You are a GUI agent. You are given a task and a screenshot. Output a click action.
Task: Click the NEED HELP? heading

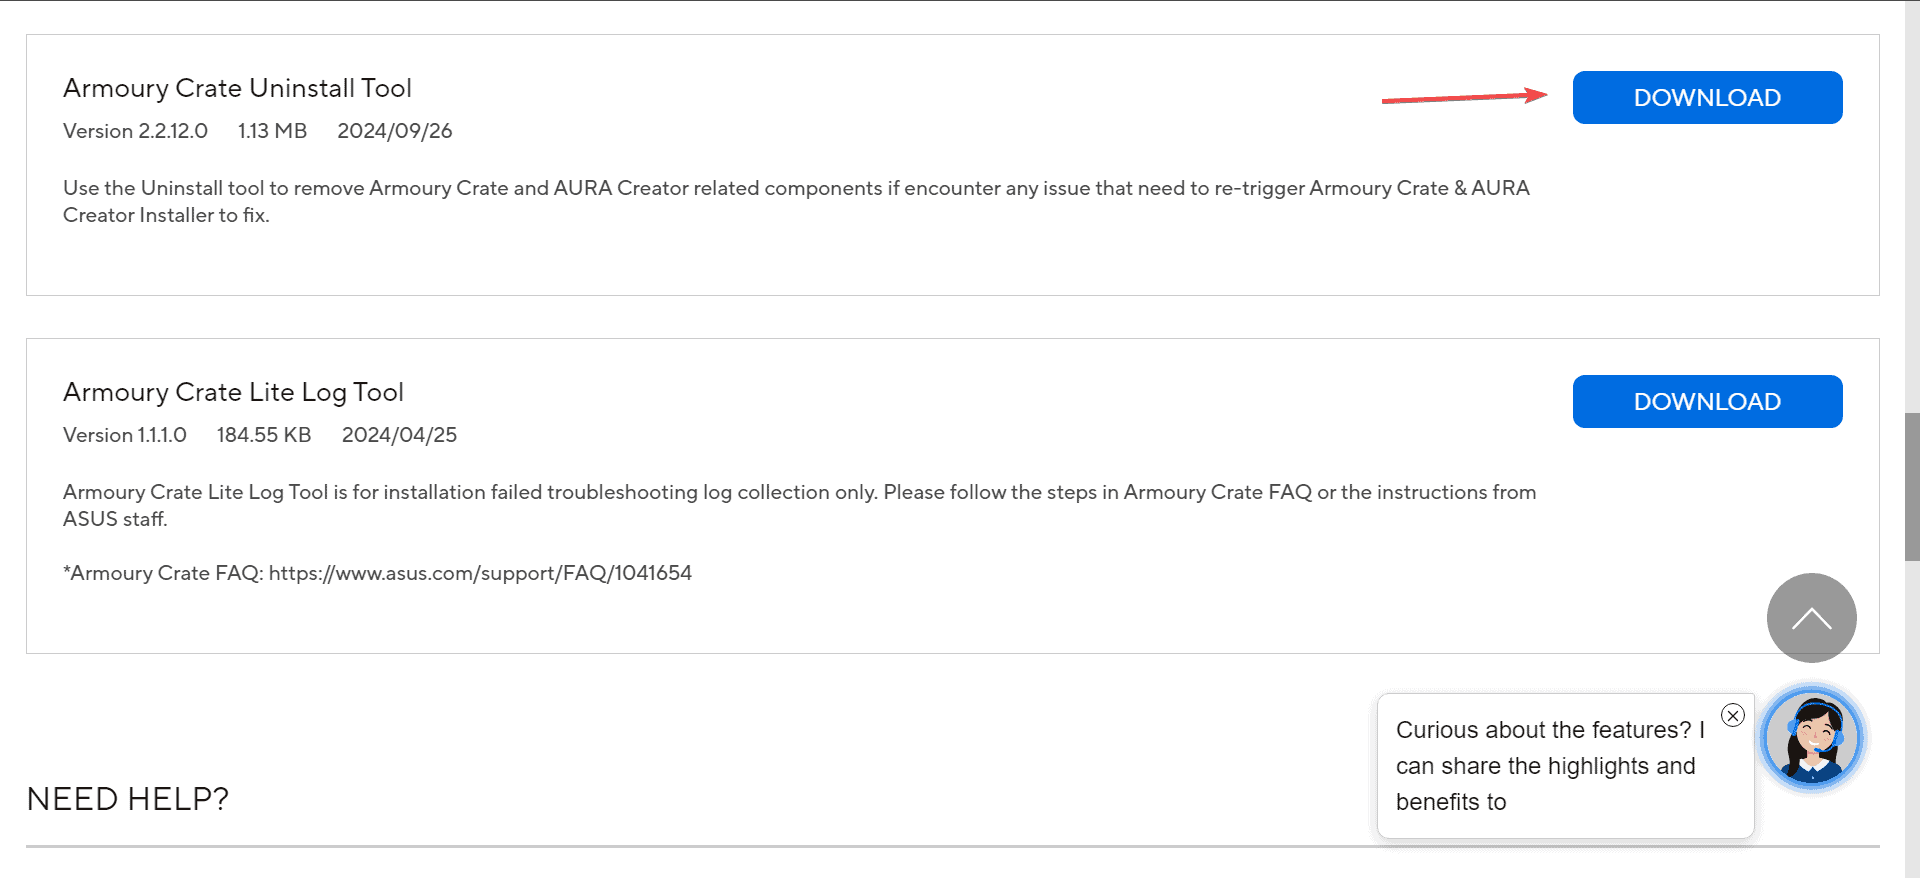tap(128, 799)
